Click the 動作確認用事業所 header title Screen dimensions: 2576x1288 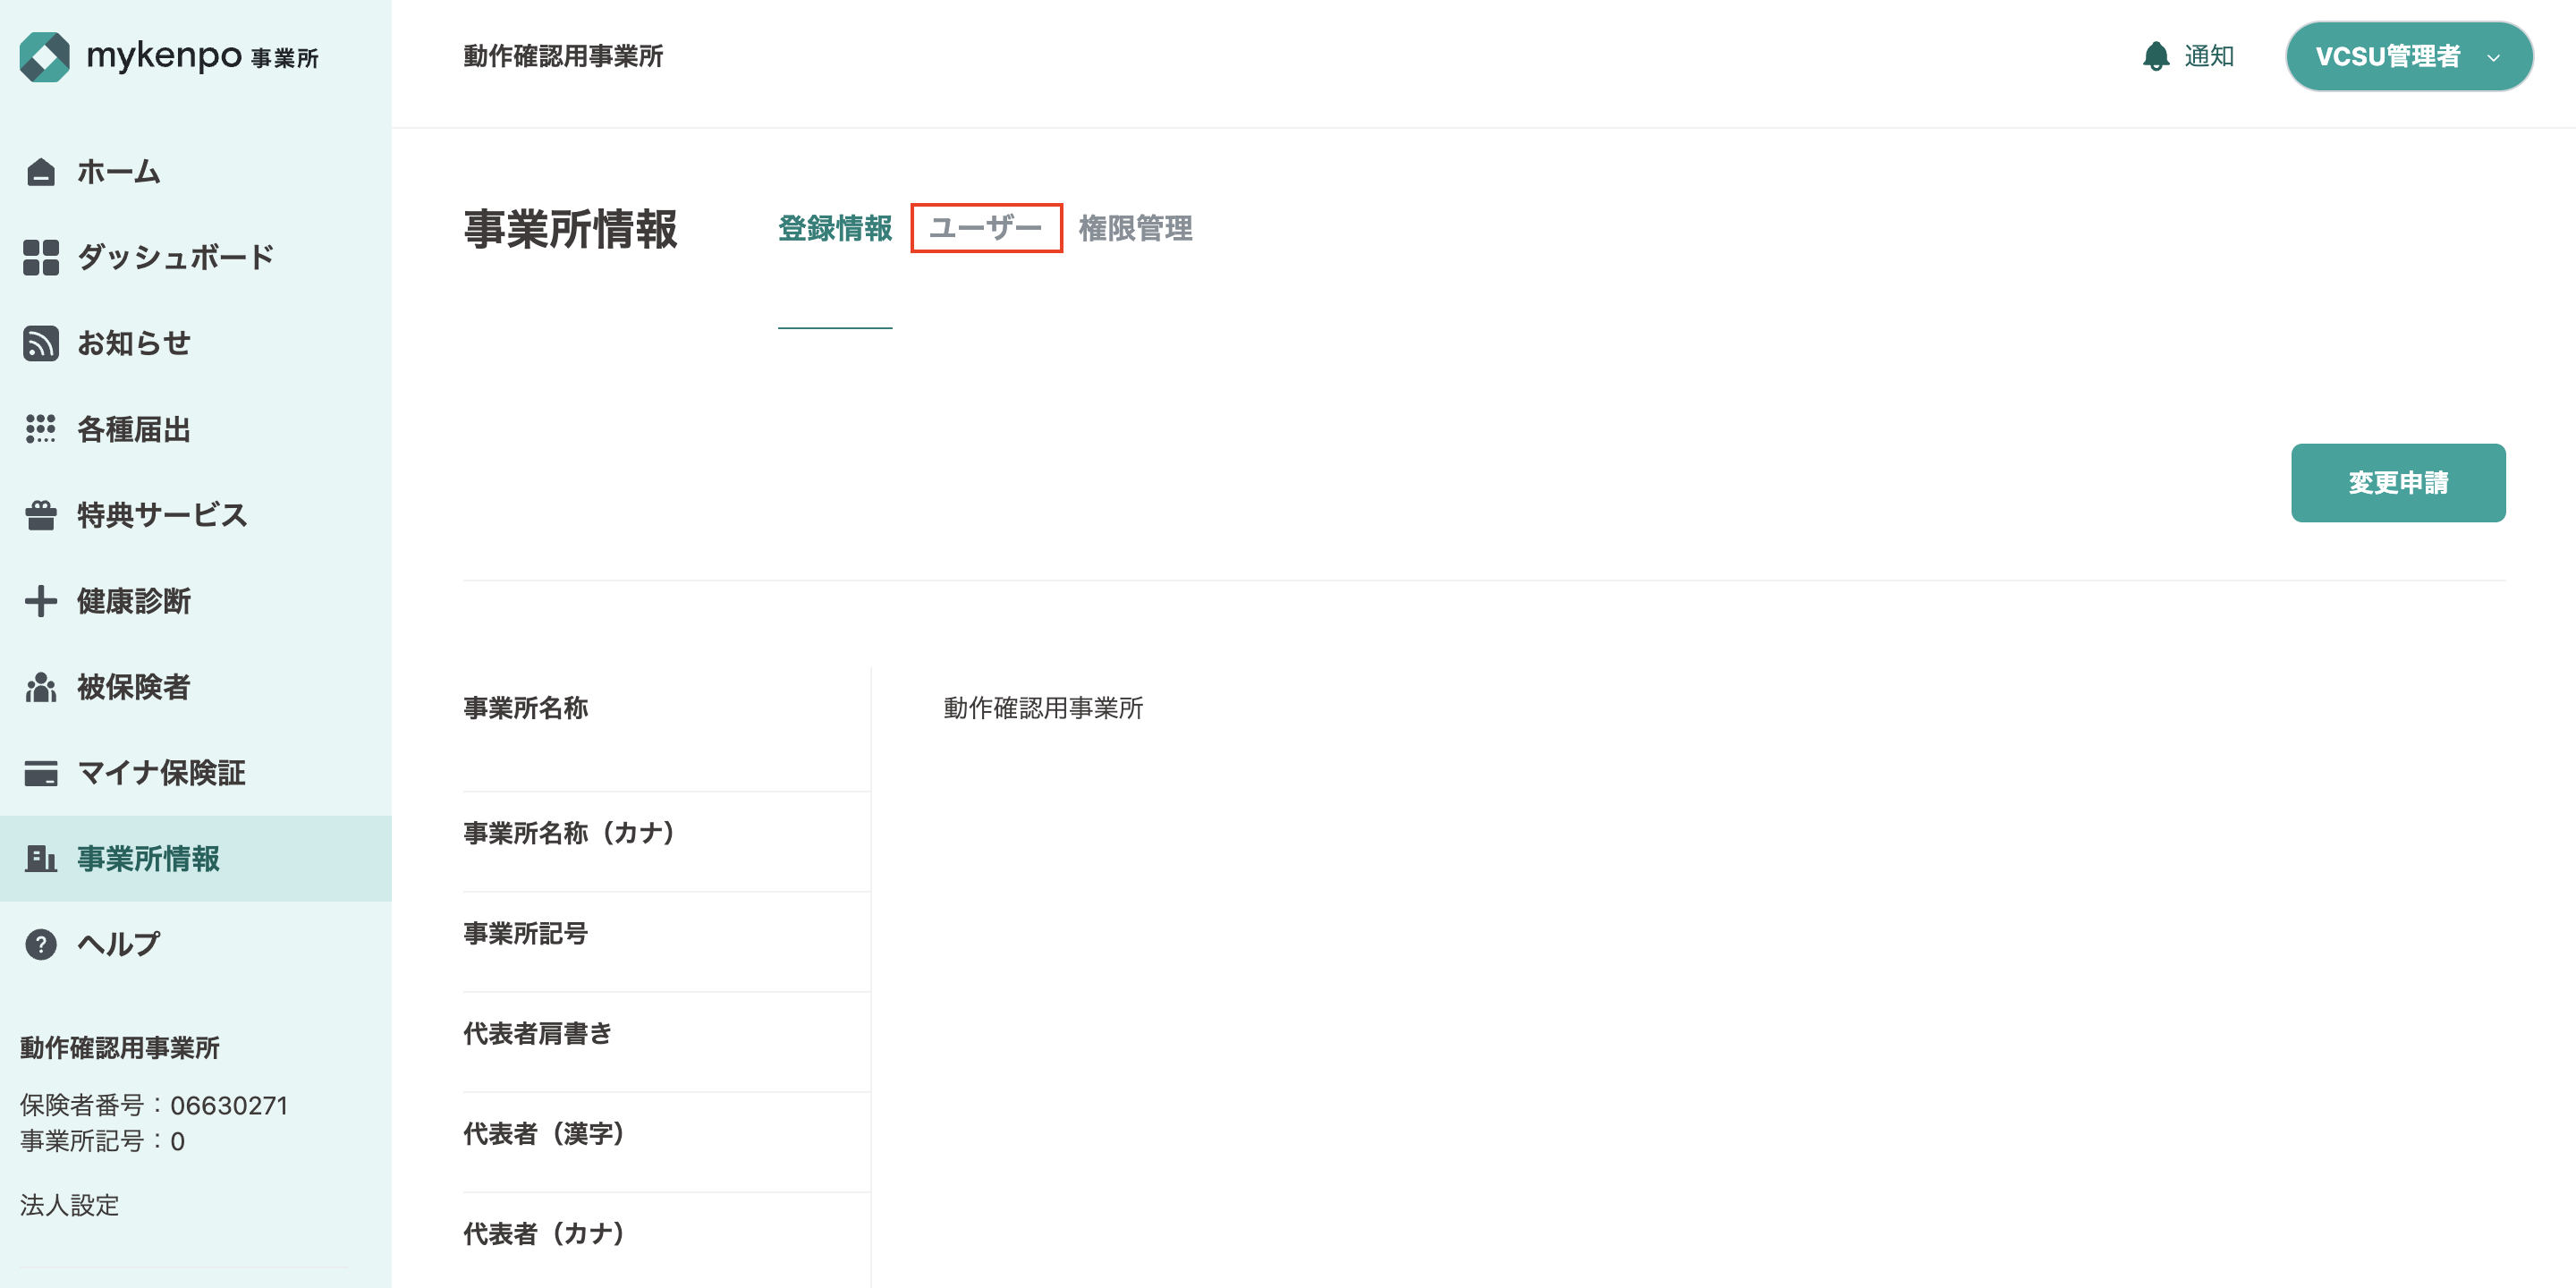pyautogui.click(x=563, y=56)
